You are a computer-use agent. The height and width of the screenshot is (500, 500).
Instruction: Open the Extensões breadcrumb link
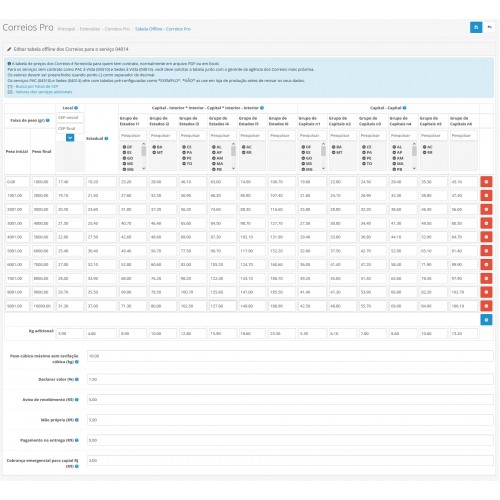click(90, 29)
